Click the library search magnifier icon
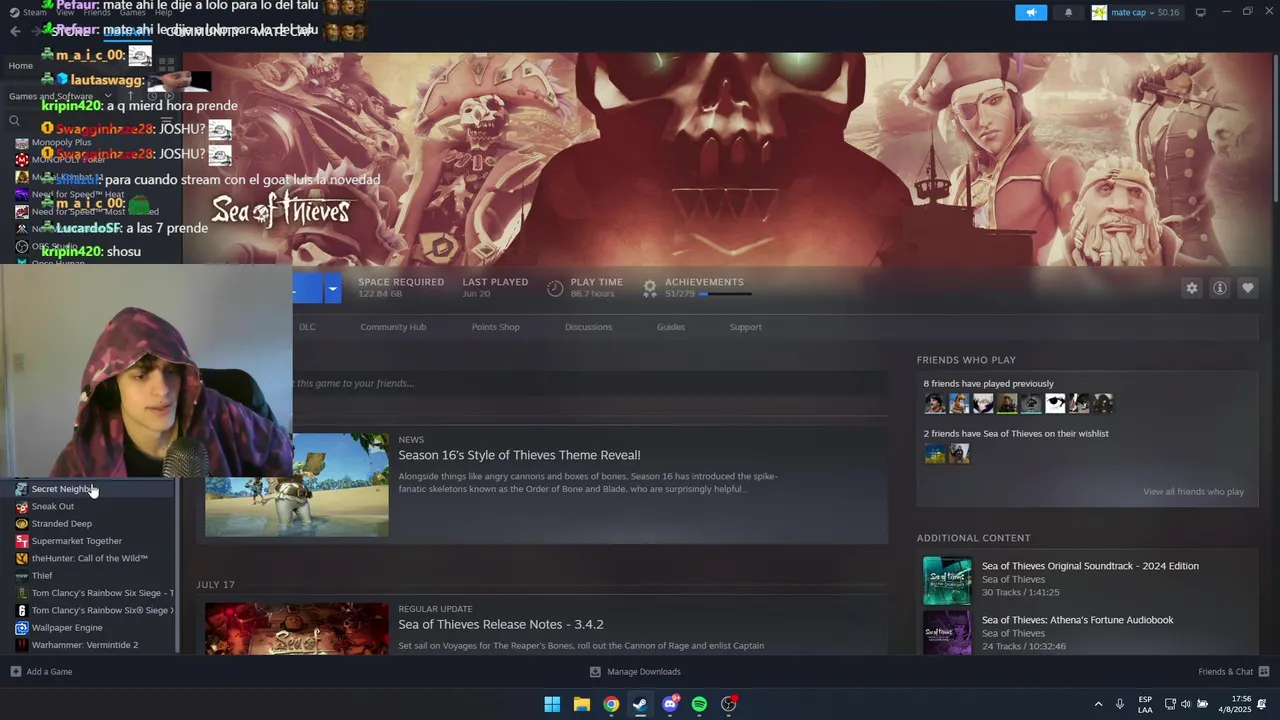The height and width of the screenshot is (720, 1280). click(x=14, y=121)
